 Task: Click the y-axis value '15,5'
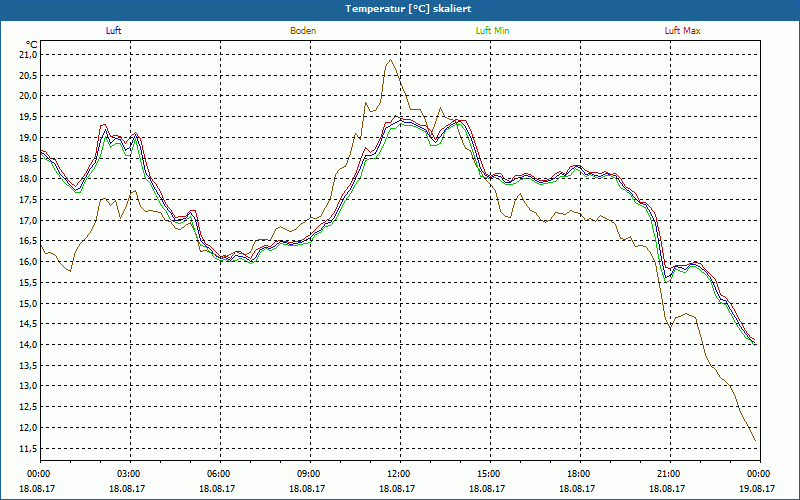[x=29, y=283]
